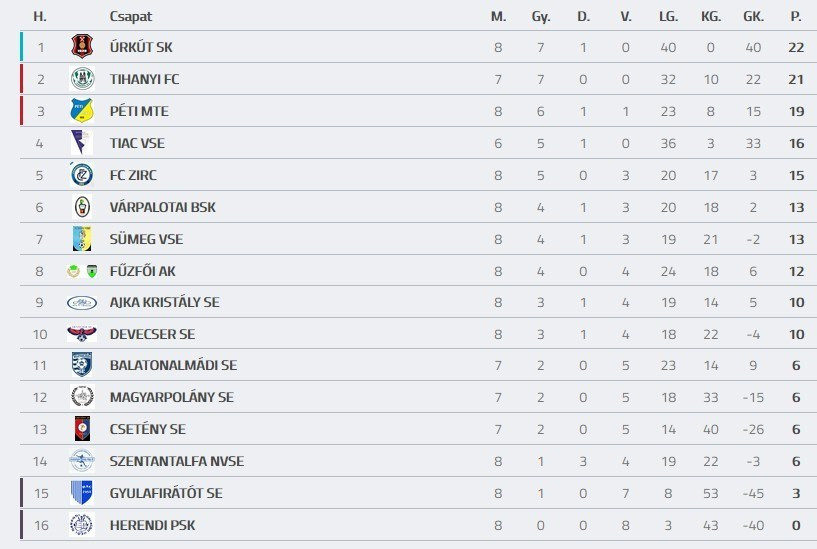Select the FC Zirc club emblem
The image size is (817, 549).
point(82,175)
